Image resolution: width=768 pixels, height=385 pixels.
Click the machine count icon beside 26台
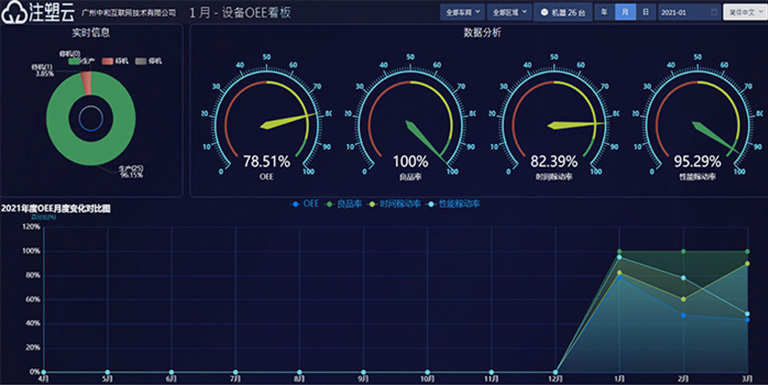pyautogui.click(x=544, y=12)
